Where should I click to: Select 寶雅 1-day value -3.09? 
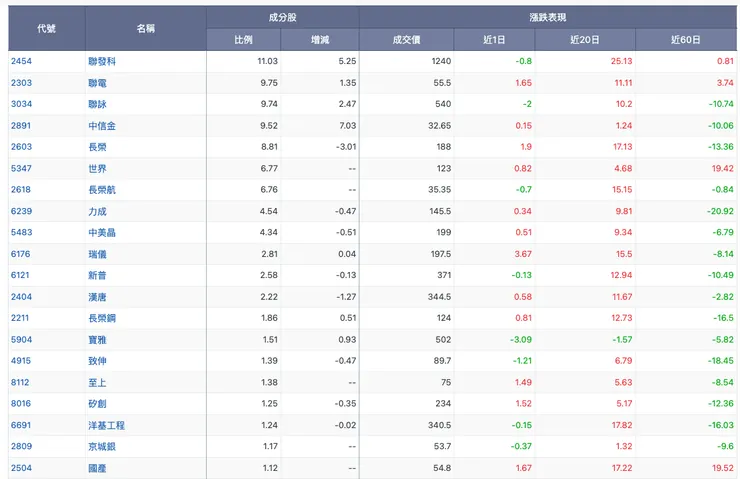tap(521, 340)
